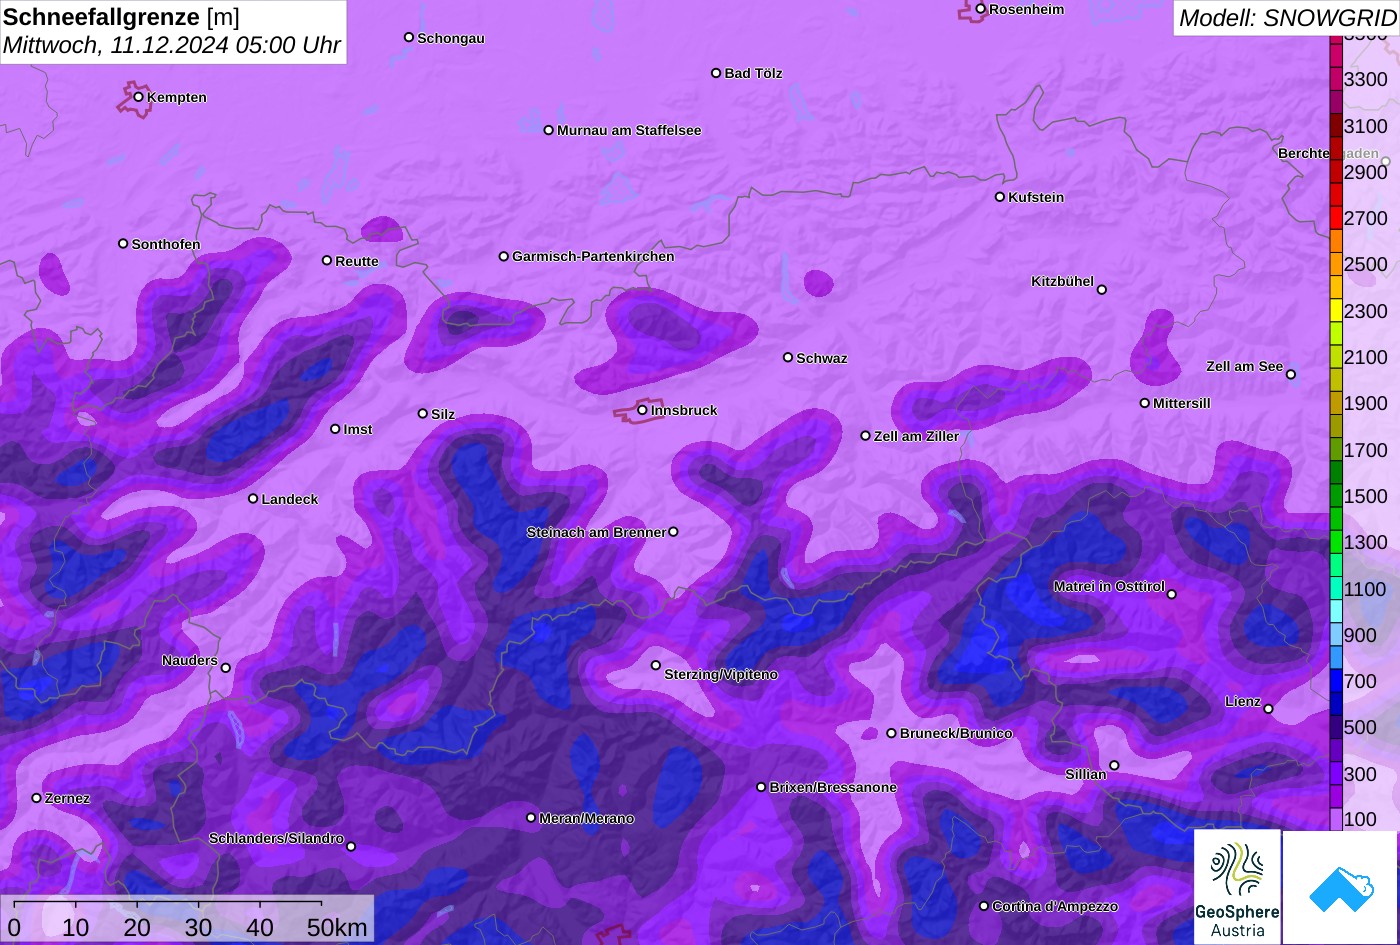Screen dimensions: 1400x945
Task: Click the 100 legend value
Action: [1361, 820]
